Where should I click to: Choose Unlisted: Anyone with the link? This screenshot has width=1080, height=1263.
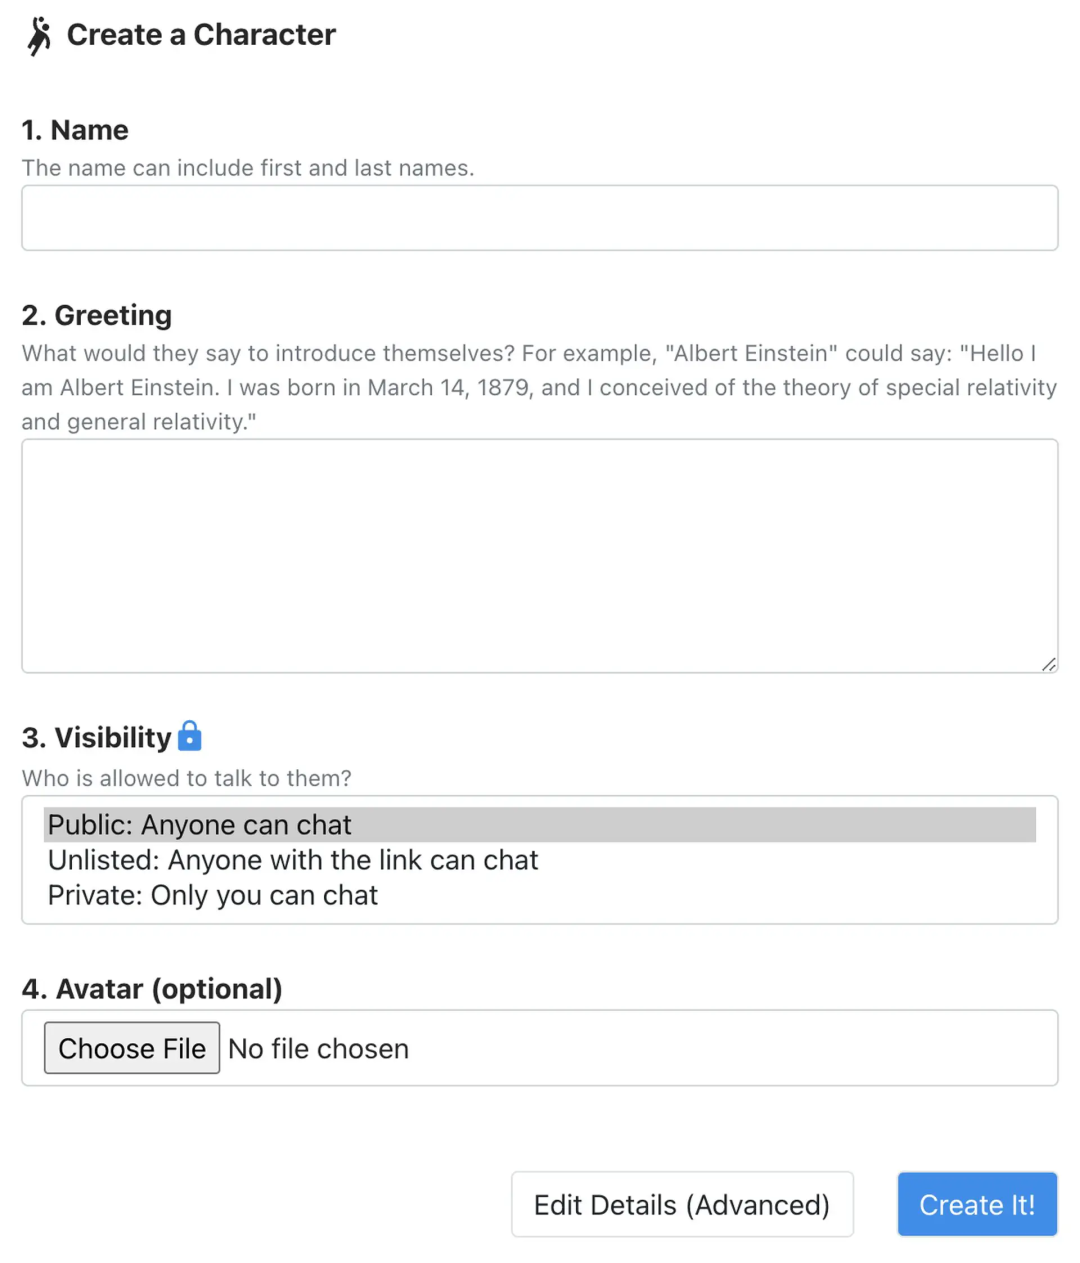(x=293, y=860)
